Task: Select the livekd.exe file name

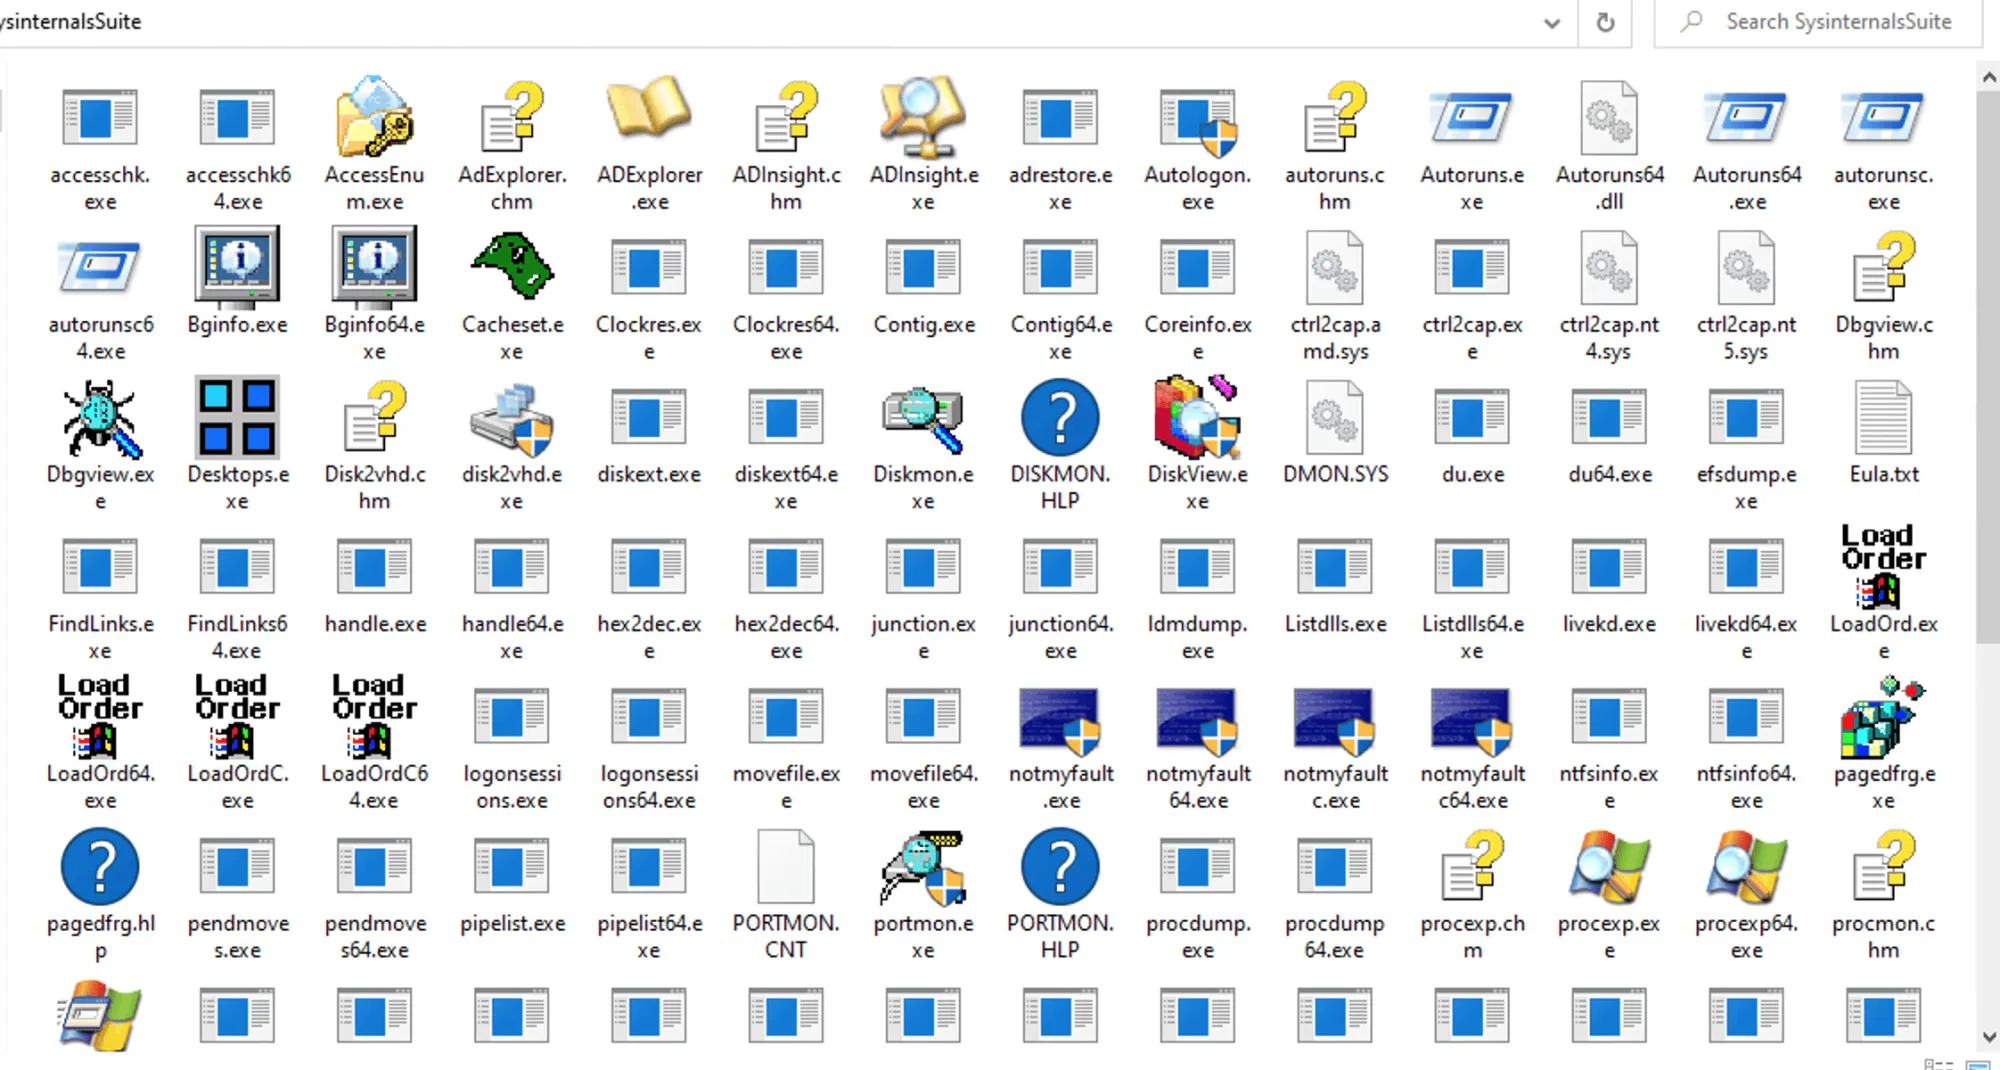Action: point(1609,624)
